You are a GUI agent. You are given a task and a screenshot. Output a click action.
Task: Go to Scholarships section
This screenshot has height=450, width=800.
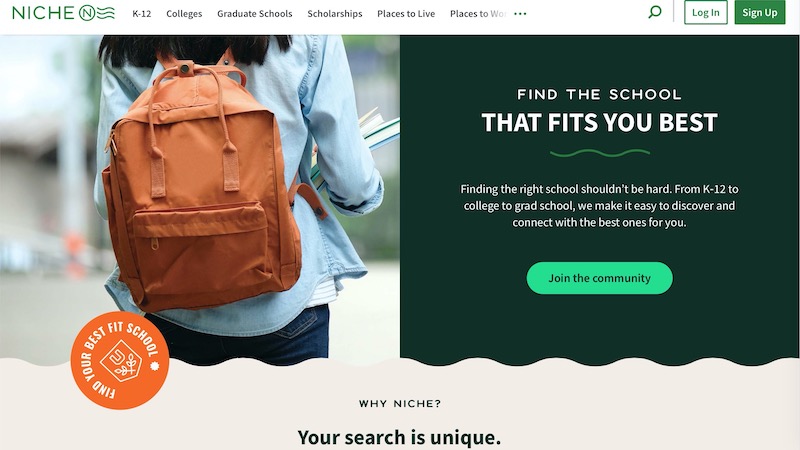point(335,14)
